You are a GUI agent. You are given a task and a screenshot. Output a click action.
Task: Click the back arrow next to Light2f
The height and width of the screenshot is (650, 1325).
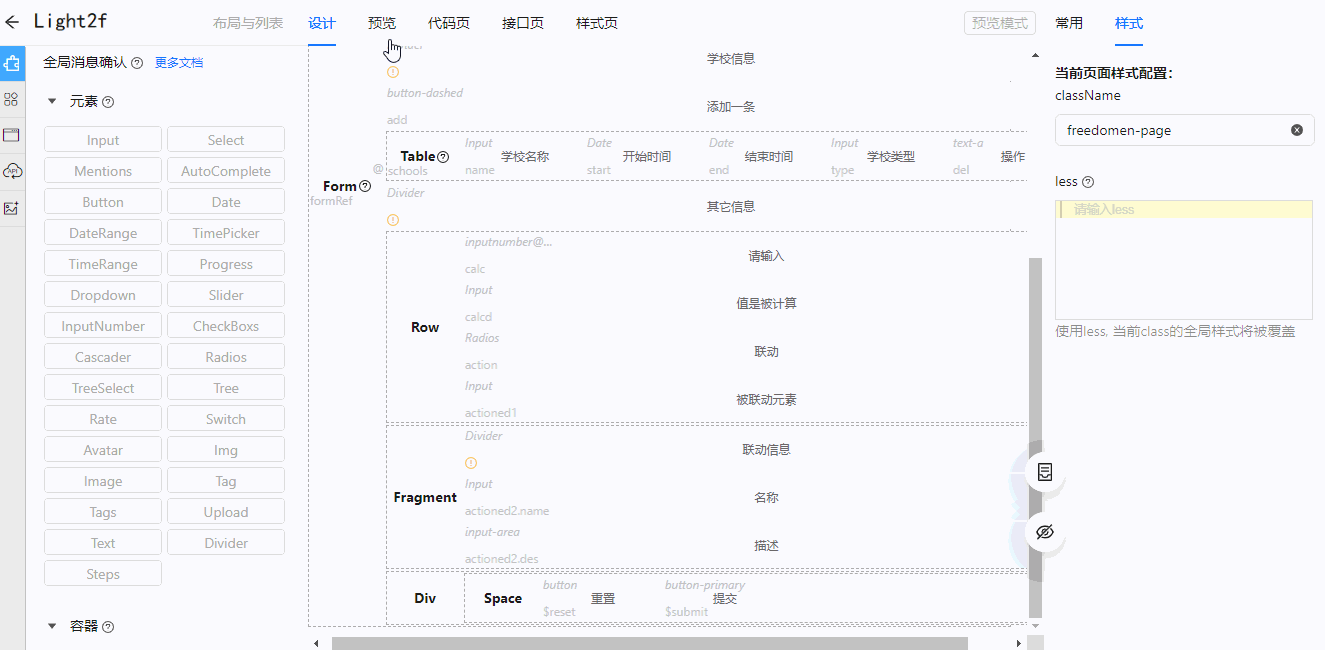(12, 21)
